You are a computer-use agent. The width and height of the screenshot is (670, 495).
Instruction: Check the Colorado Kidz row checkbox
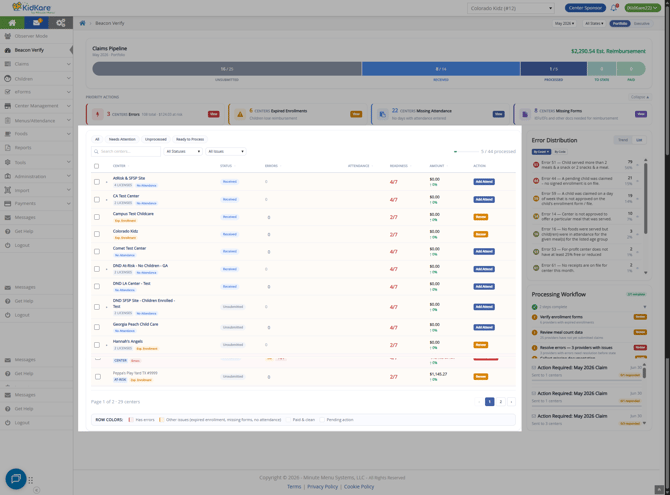pyautogui.click(x=97, y=234)
